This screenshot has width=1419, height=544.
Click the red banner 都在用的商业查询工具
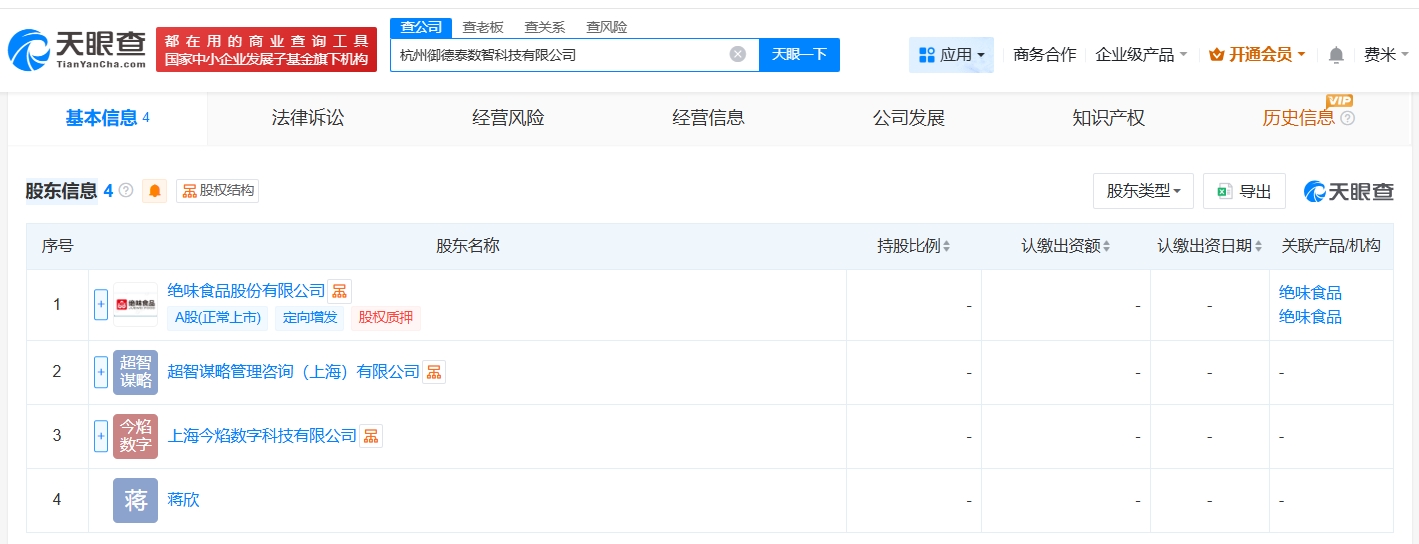coord(266,49)
